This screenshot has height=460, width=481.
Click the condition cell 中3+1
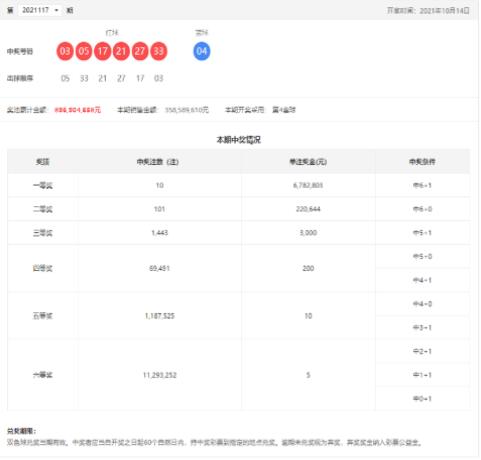pyautogui.click(x=422, y=328)
